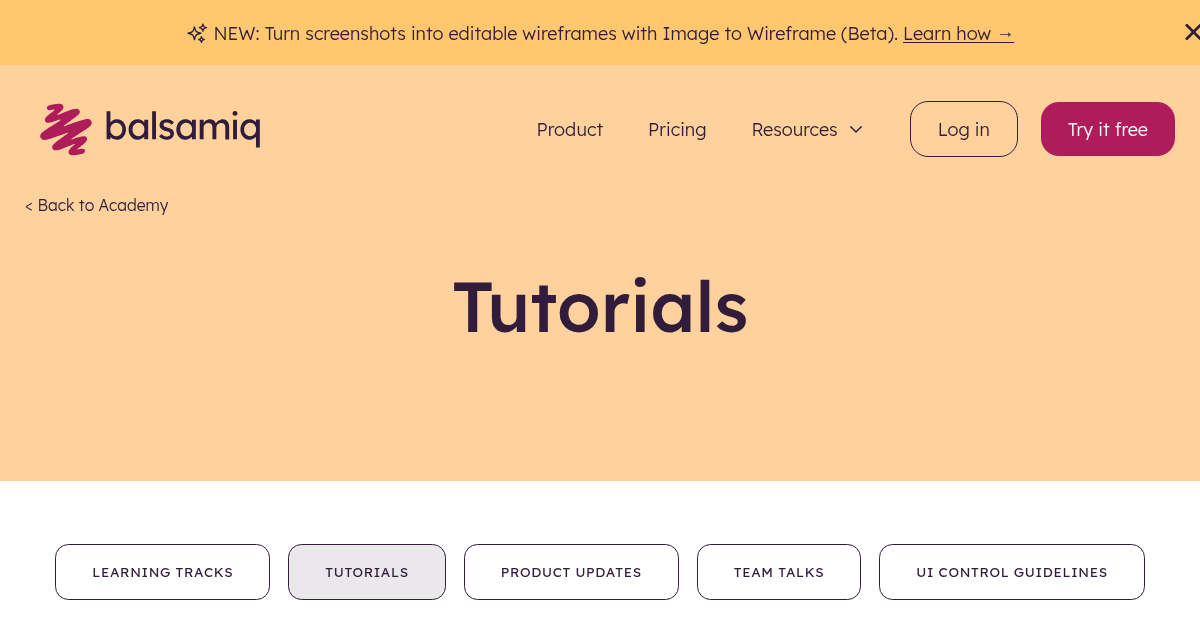Switch to the LEARNING TRACKS filter
This screenshot has height=627, width=1200.
tap(162, 572)
